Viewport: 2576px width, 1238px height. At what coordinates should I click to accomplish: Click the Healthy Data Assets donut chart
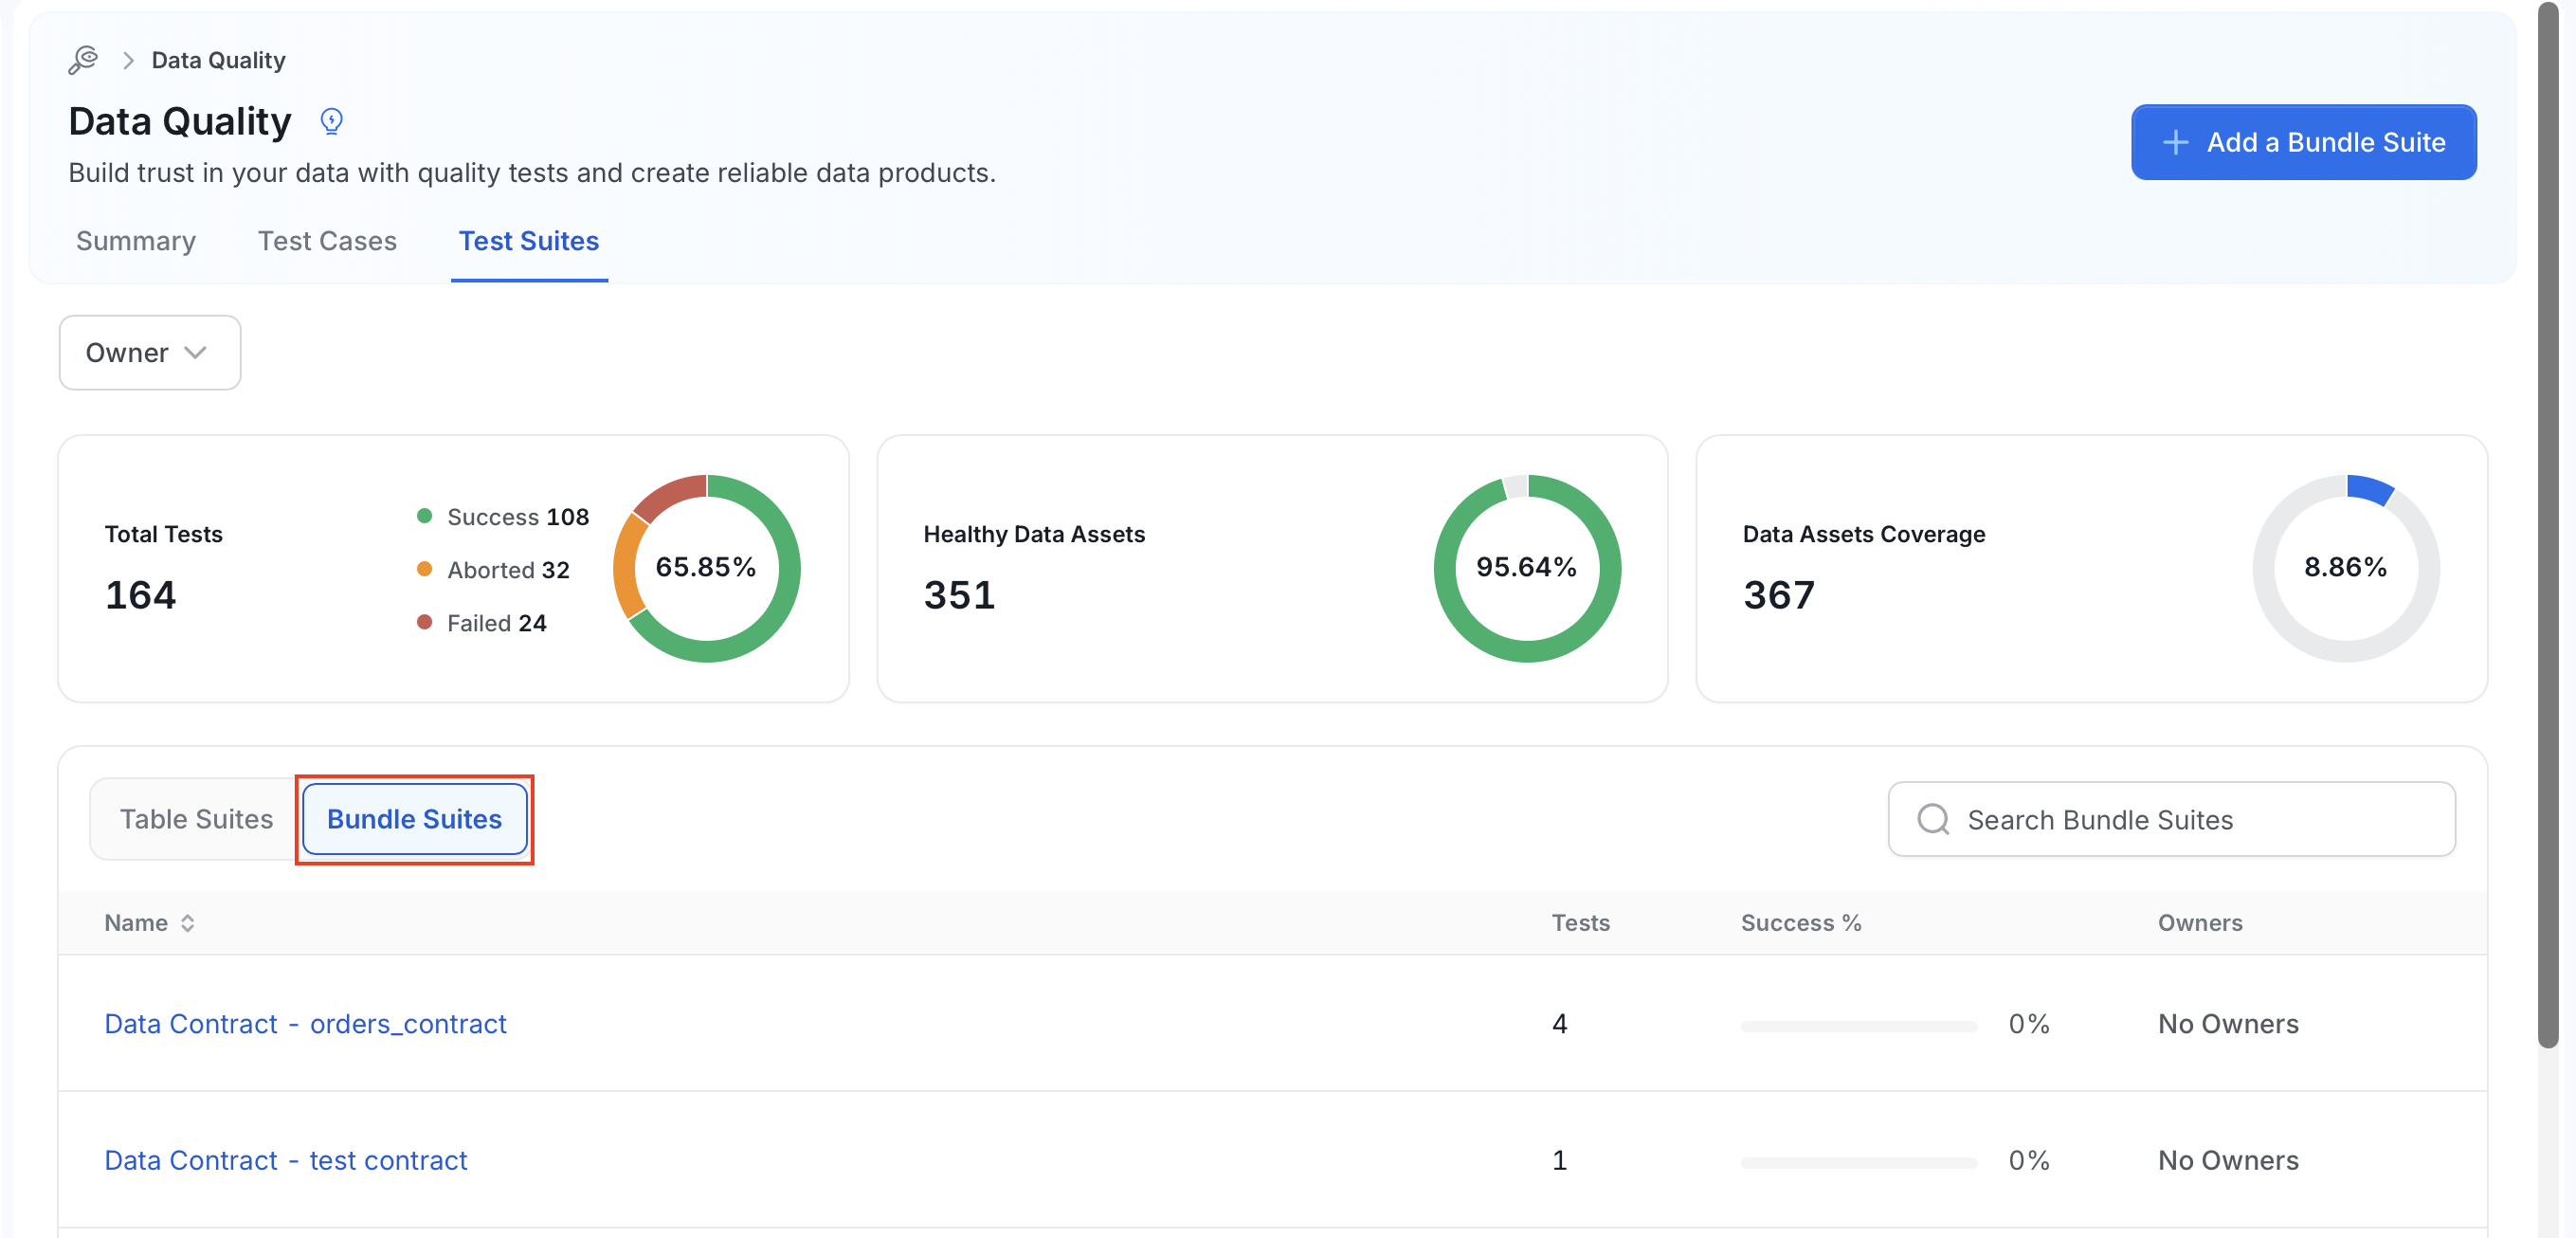point(1526,568)
